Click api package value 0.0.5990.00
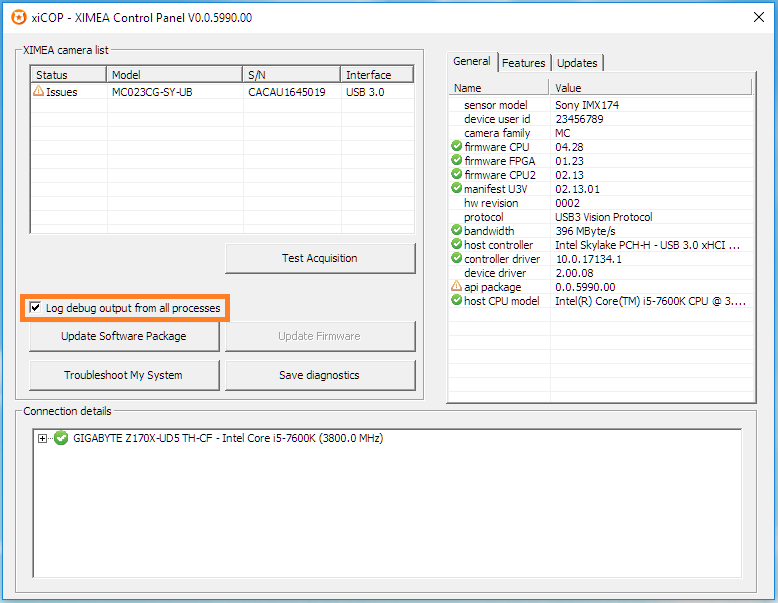This screenshot has width=778, height=603. point(585,287)
